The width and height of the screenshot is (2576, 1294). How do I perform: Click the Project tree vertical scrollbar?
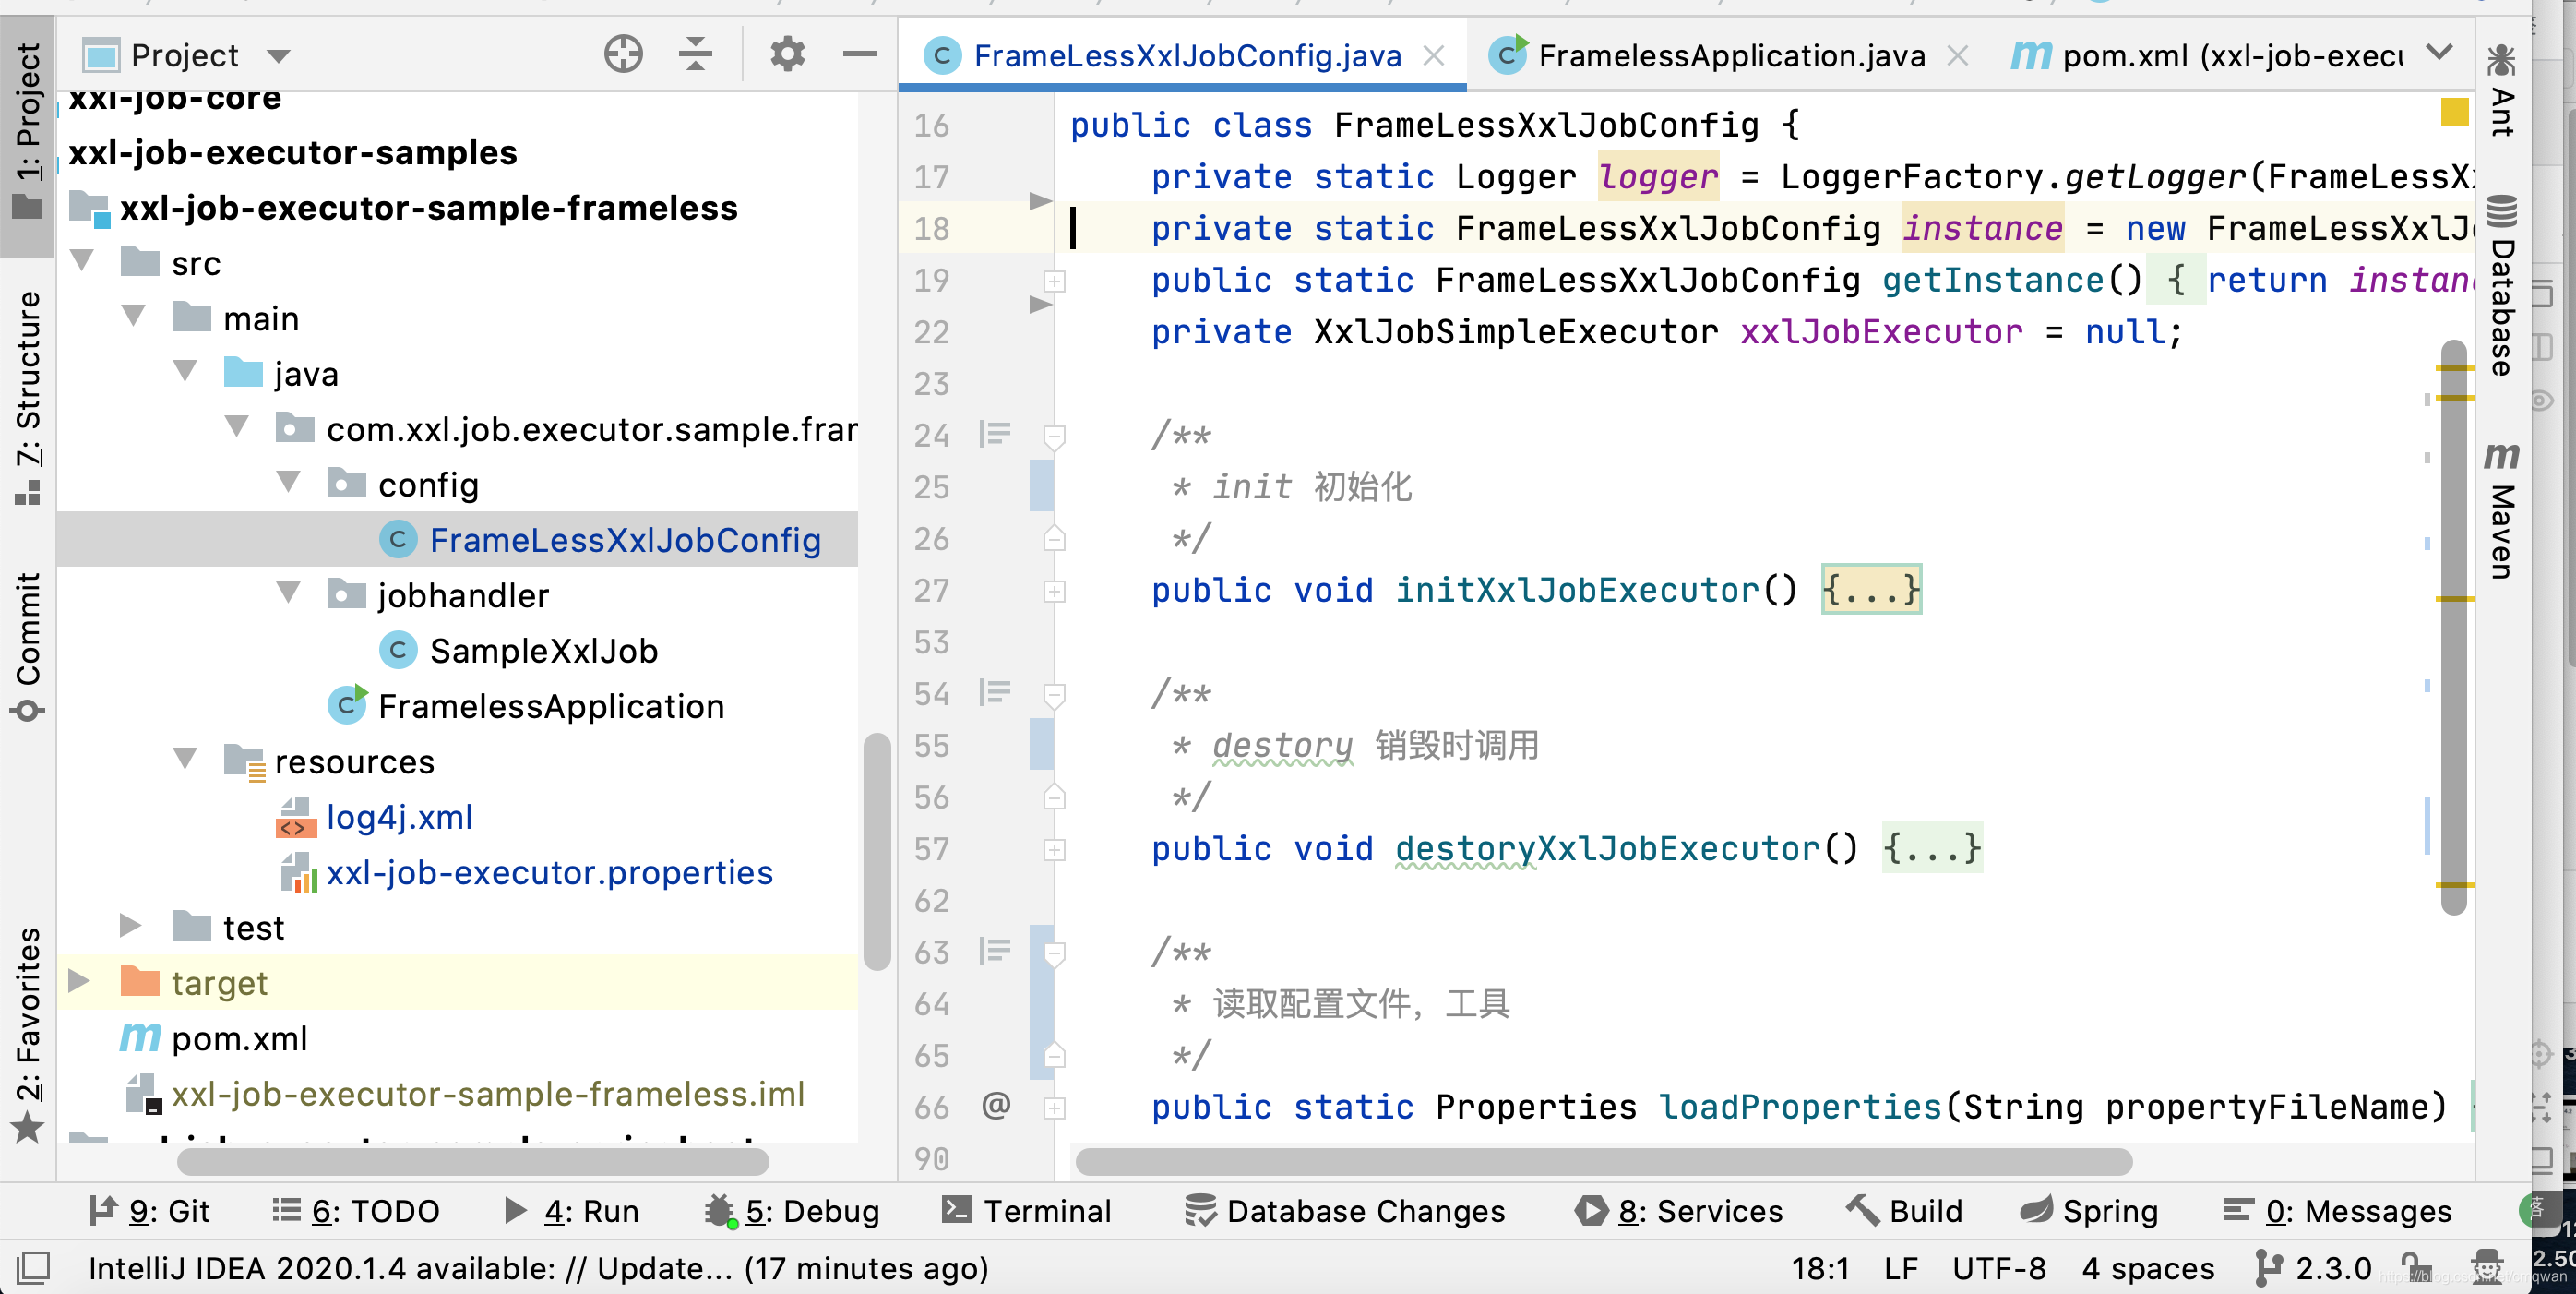(x=877, y=852)
